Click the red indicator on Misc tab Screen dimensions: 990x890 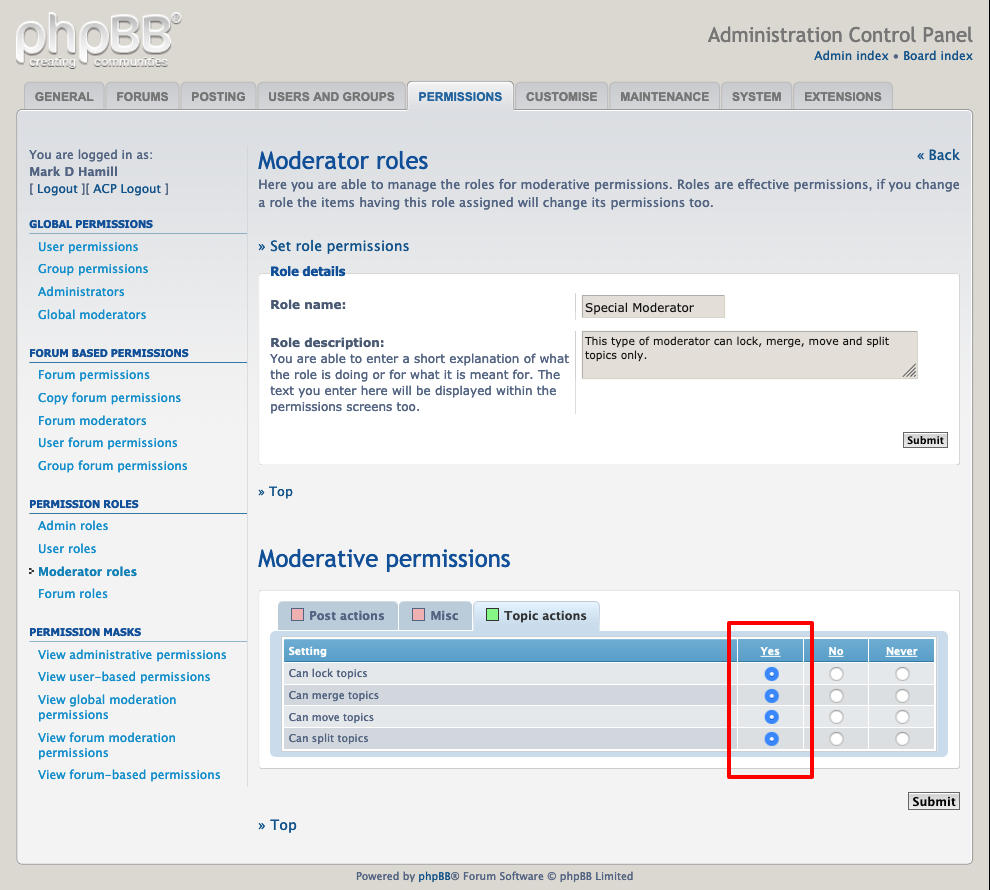(418, 615)
